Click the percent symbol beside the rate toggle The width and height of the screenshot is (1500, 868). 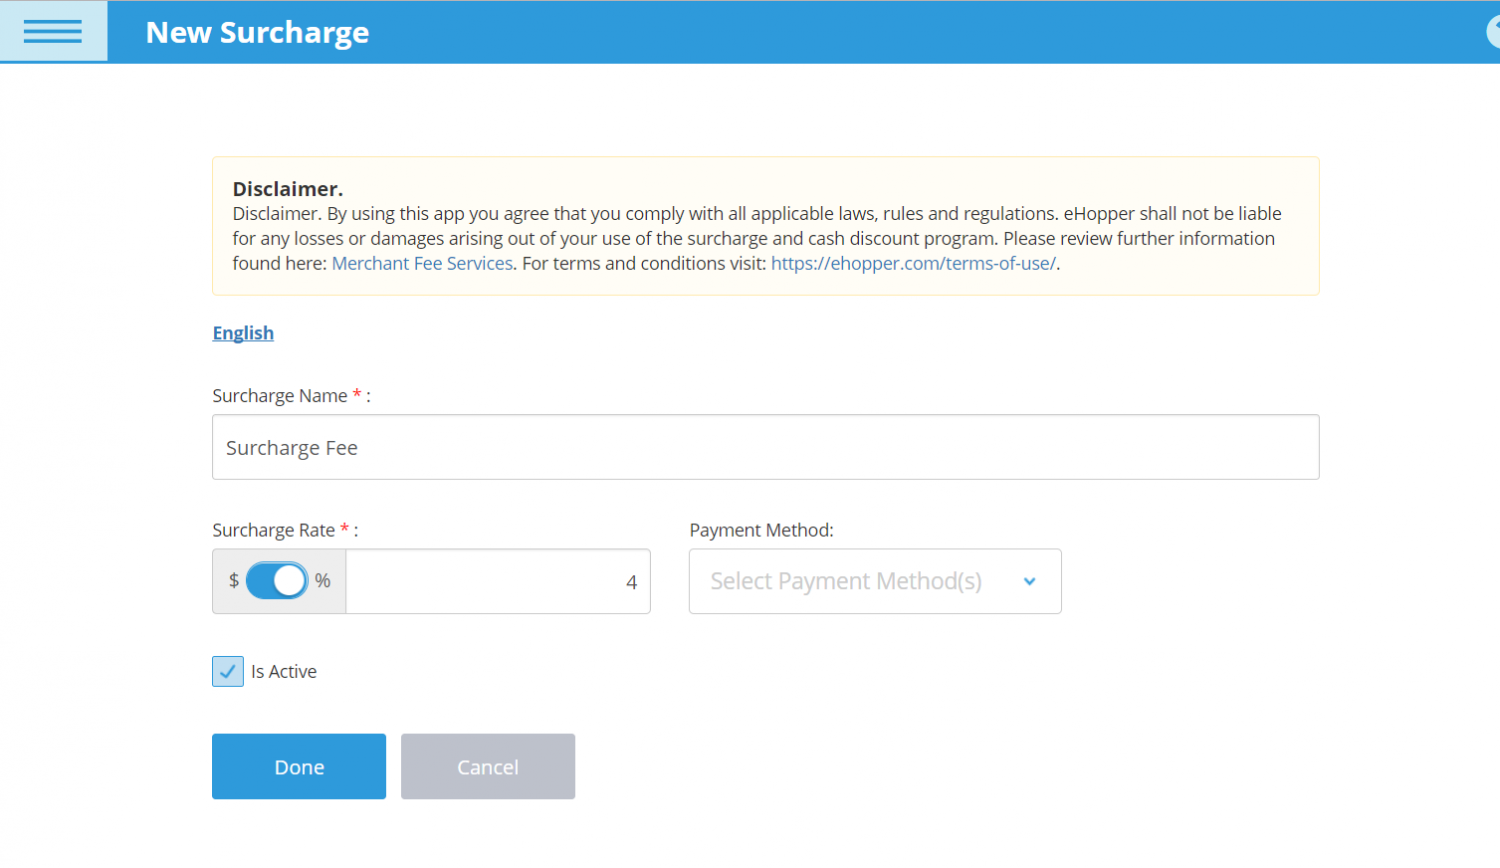[x=323, y=581]
